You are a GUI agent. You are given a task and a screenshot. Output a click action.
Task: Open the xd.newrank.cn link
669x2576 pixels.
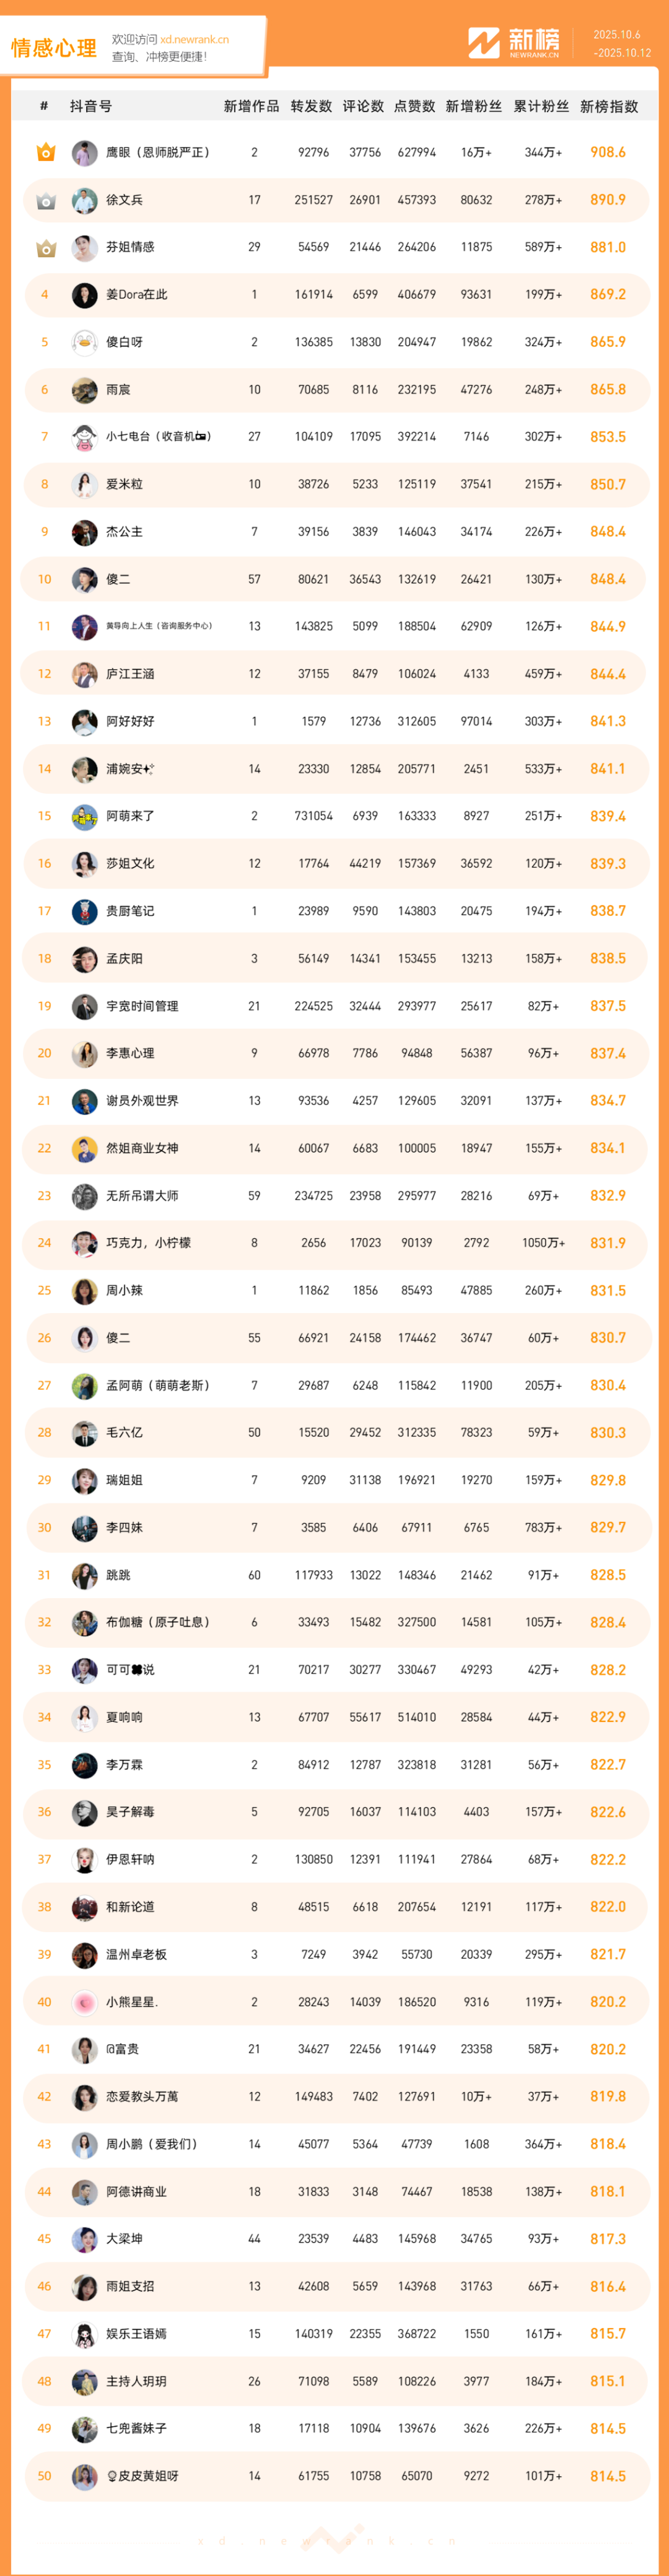tap(194, 40)
